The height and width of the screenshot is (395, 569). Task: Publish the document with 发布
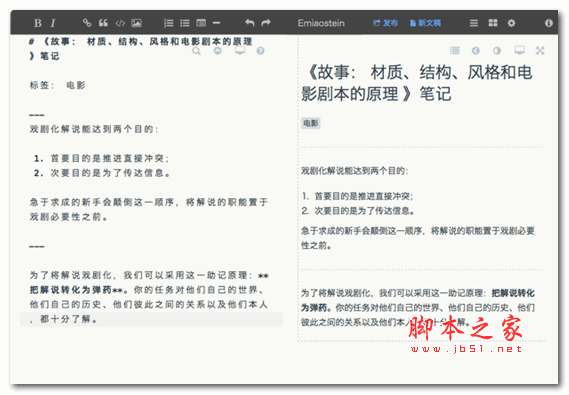click(x=385, y=23)
